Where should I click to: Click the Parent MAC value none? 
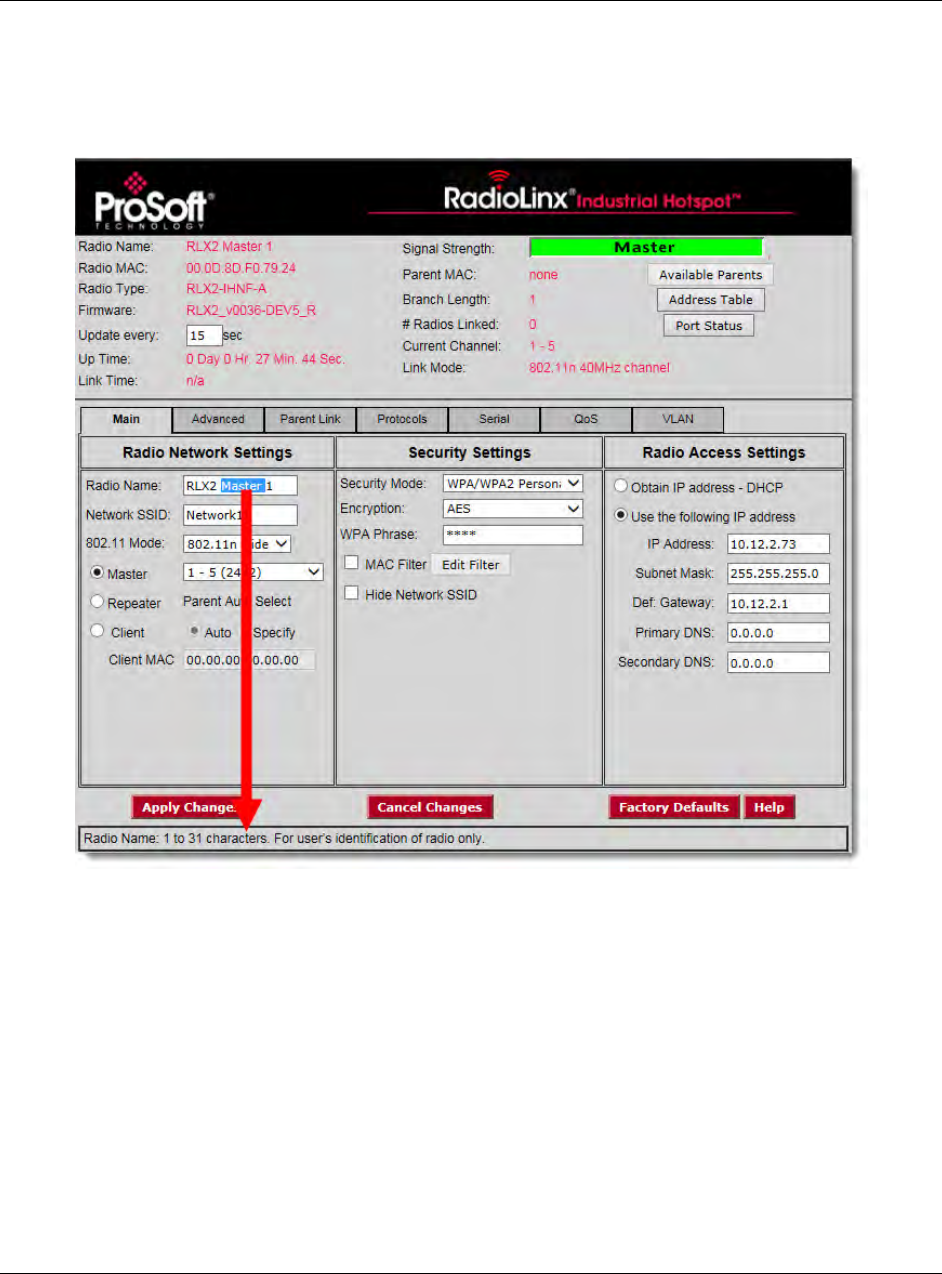543,274
